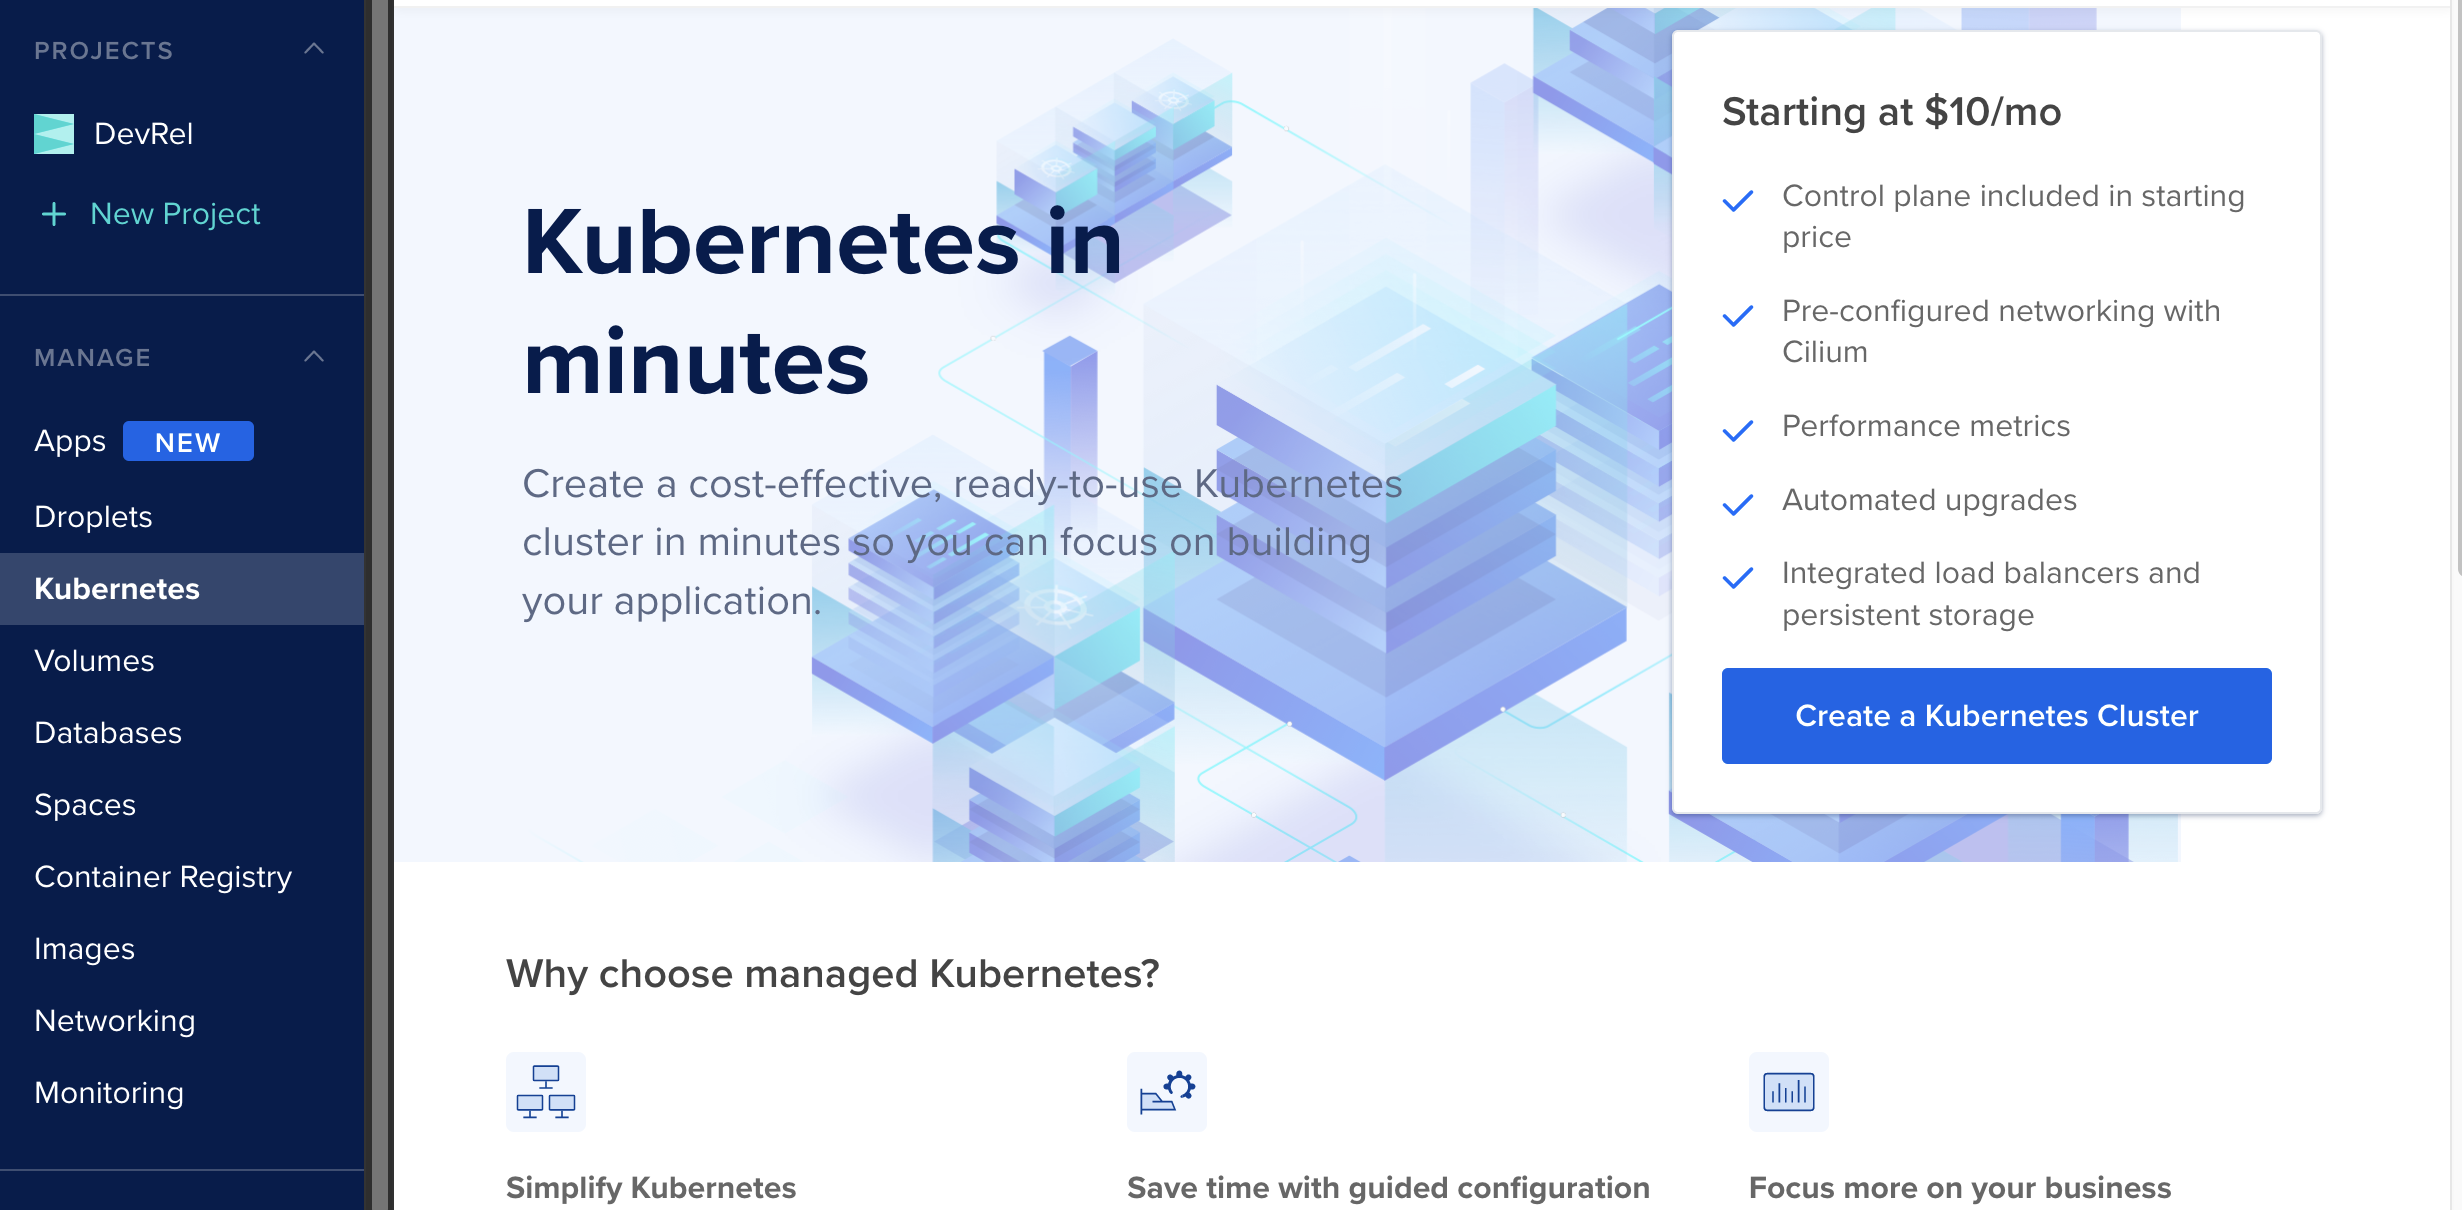Select the Images menu item
2462x1210 pixels.
pyautogui.click(x=83, y=946)
